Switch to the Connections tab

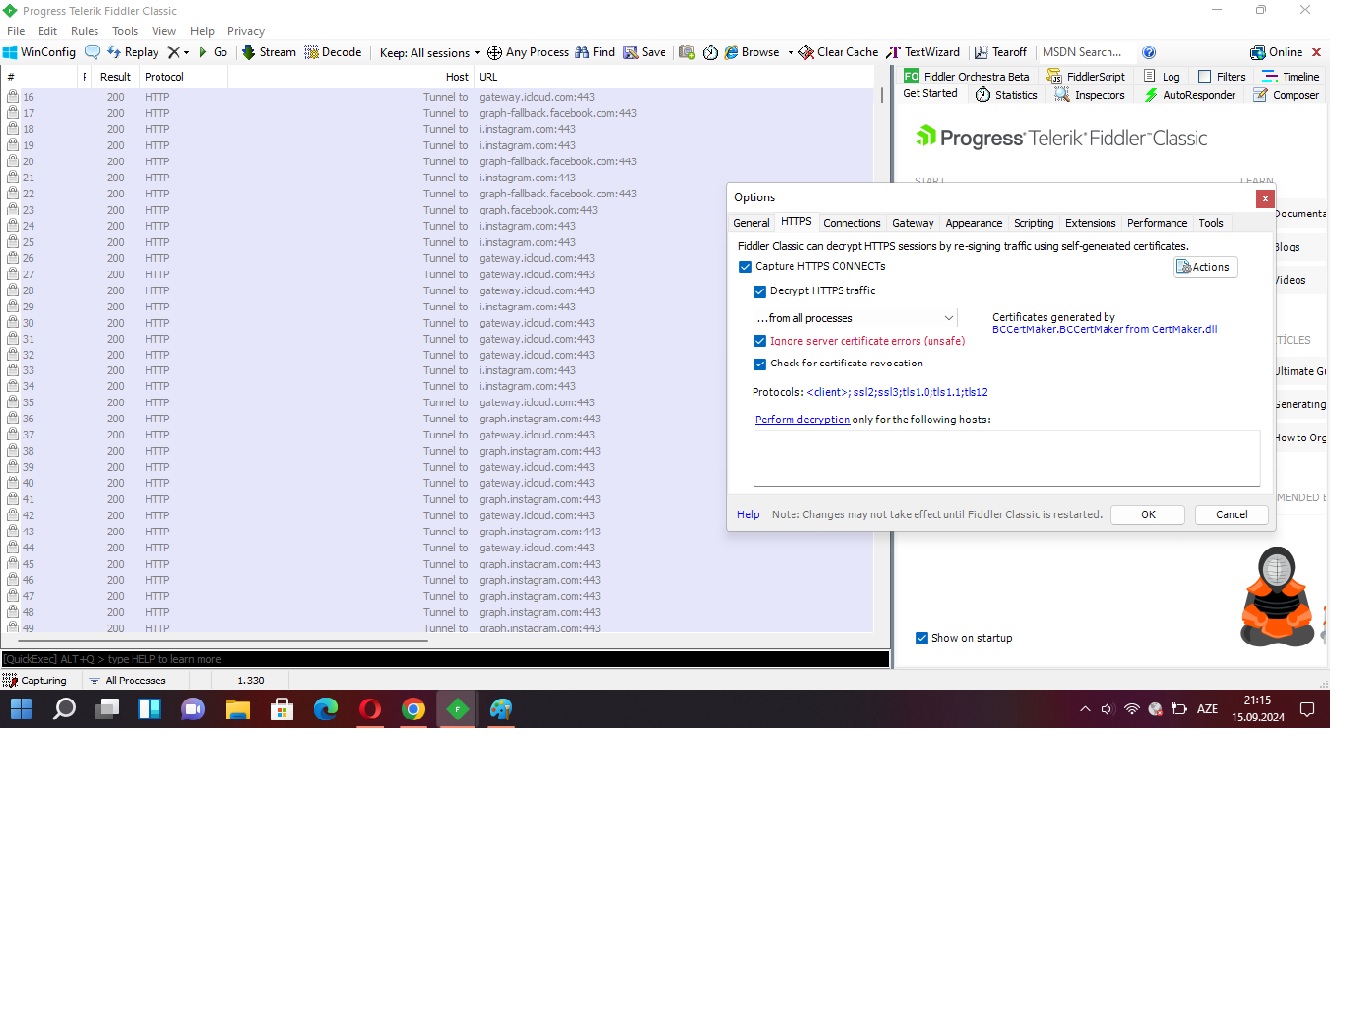click(x=851, y=223)
